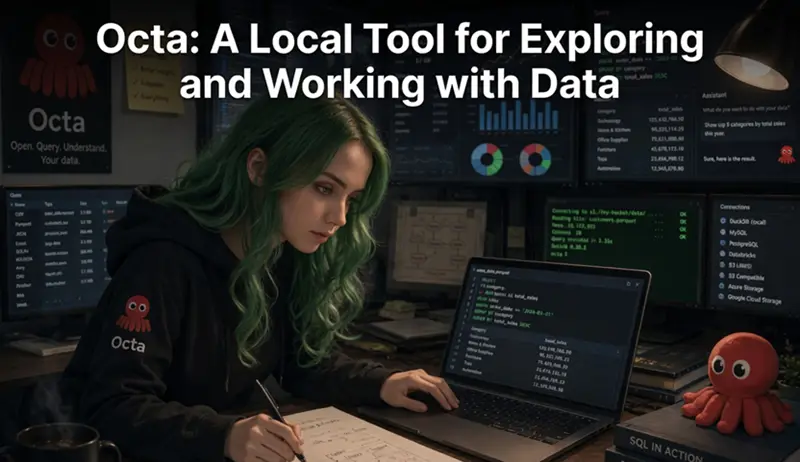The height and width of the screenshot is (462, 800).
Task: Click the left blue-green donut chart
Action: coord(486,159)
